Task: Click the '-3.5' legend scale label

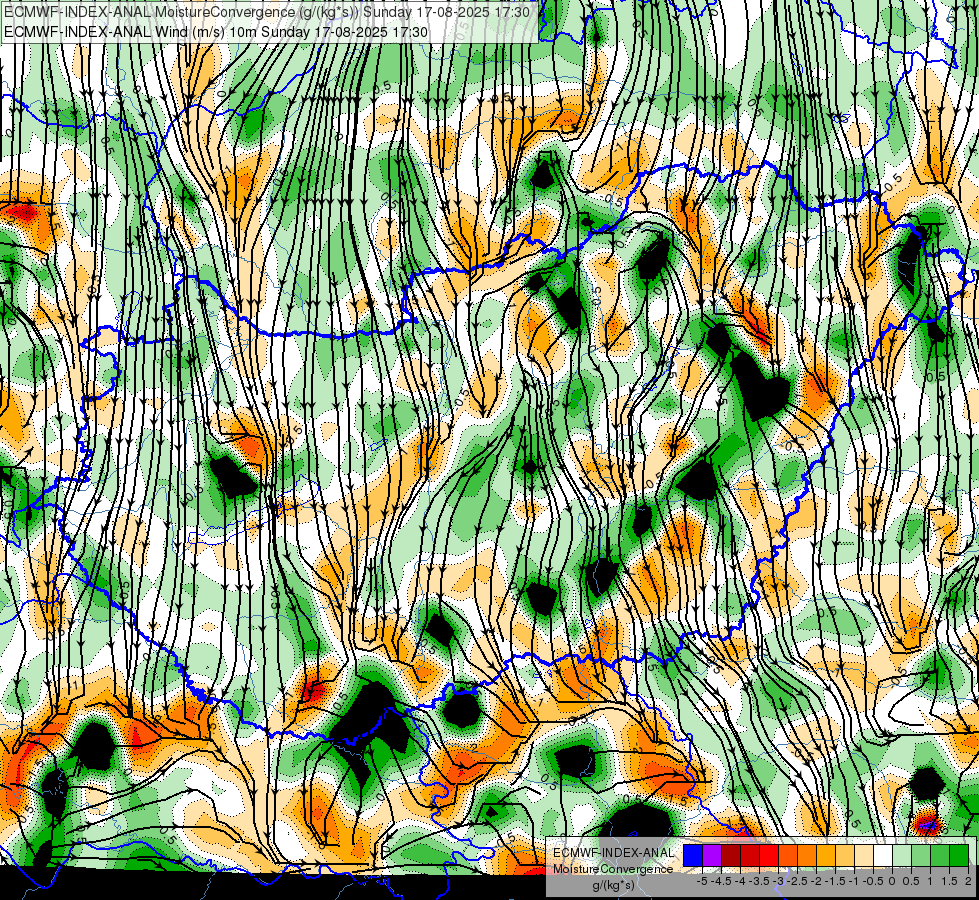Action: click(x=759, y=881)
